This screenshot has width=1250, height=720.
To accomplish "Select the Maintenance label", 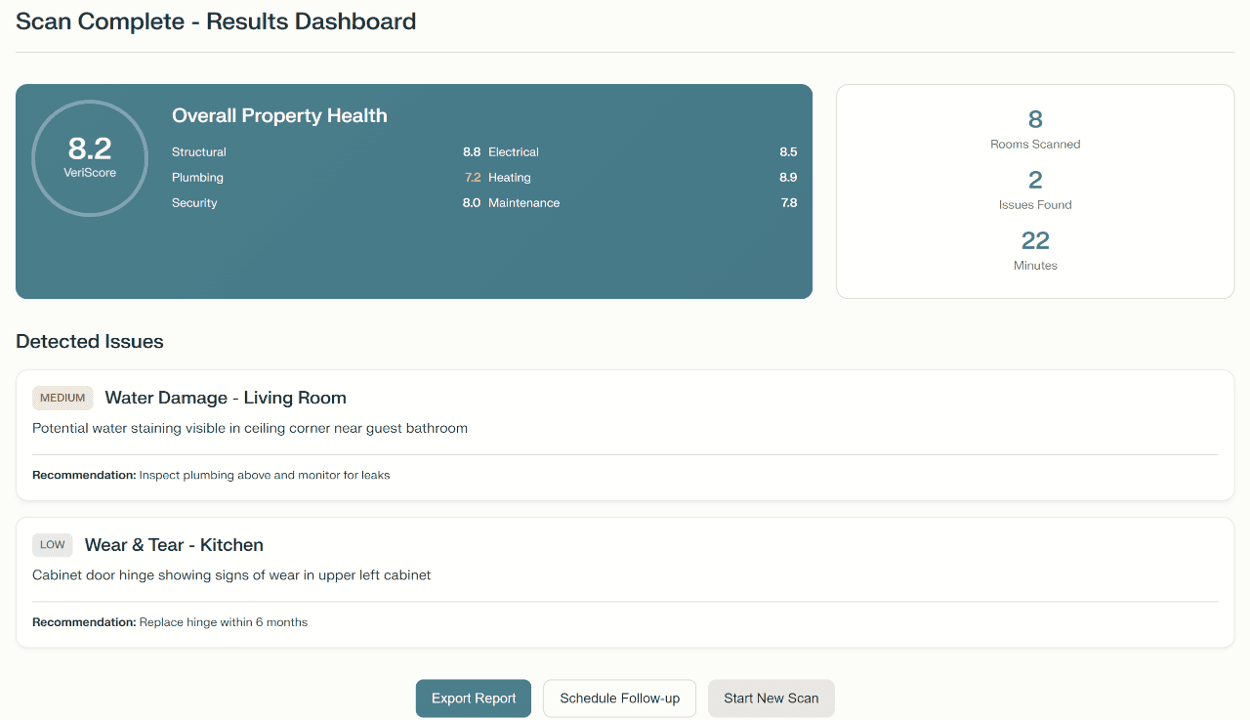I will point(524,202).
